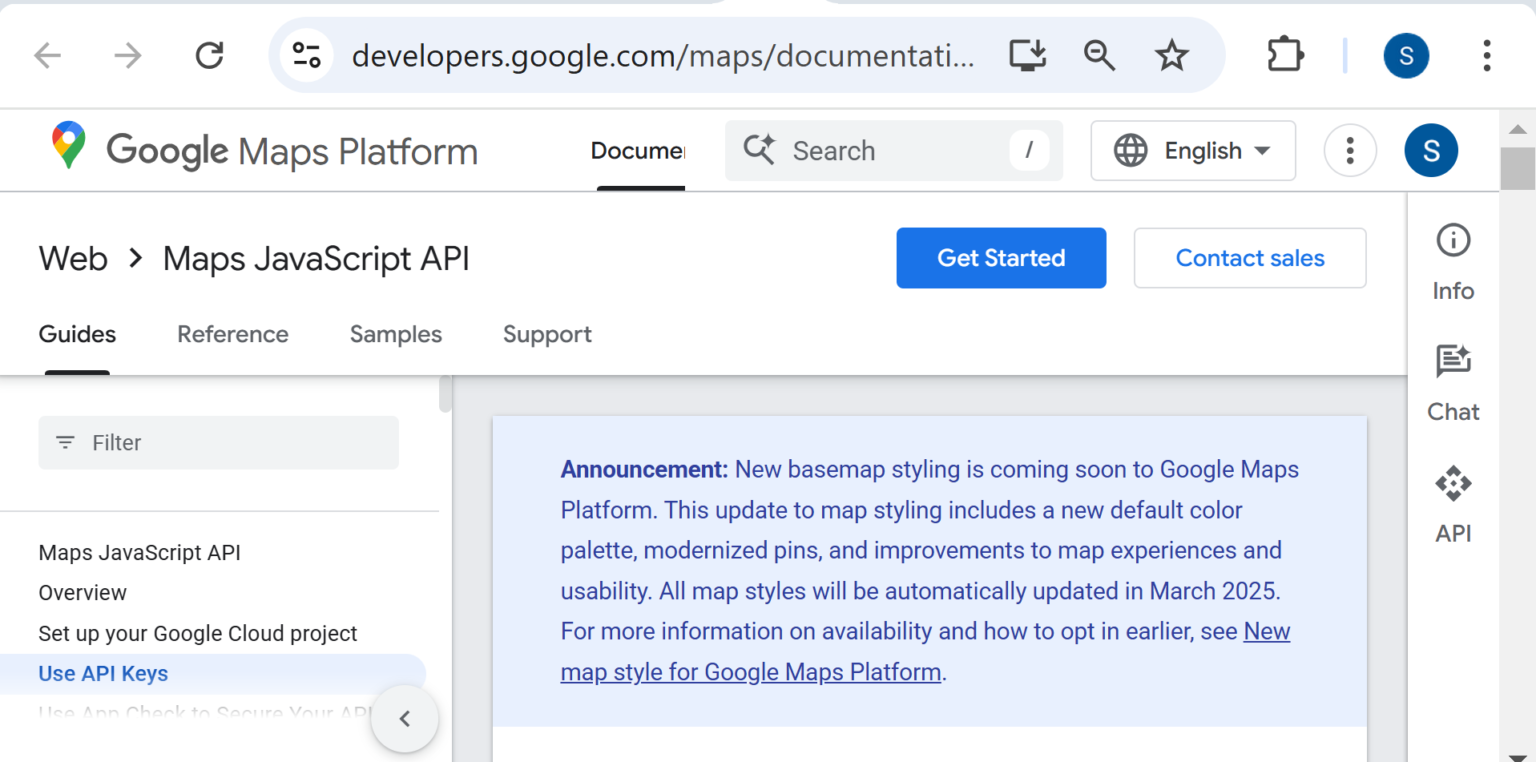Click the filter icon in the Filter box
The width and height of the screenshot is (1536, 762).
pos(66,442)
